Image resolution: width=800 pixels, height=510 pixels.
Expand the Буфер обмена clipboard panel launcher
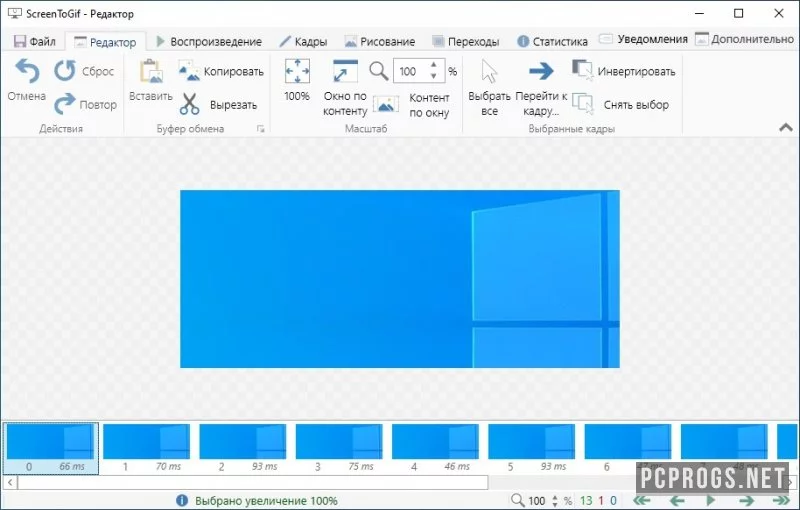point(261,129)
